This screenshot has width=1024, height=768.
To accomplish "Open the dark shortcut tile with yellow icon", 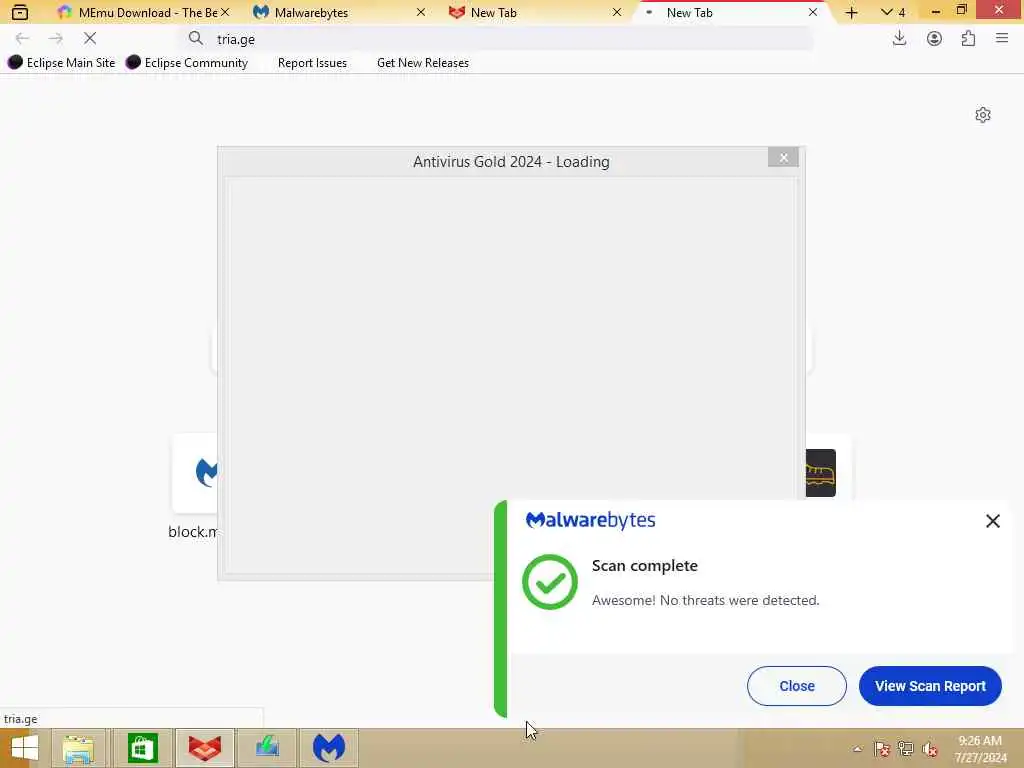I will [821, 473].
